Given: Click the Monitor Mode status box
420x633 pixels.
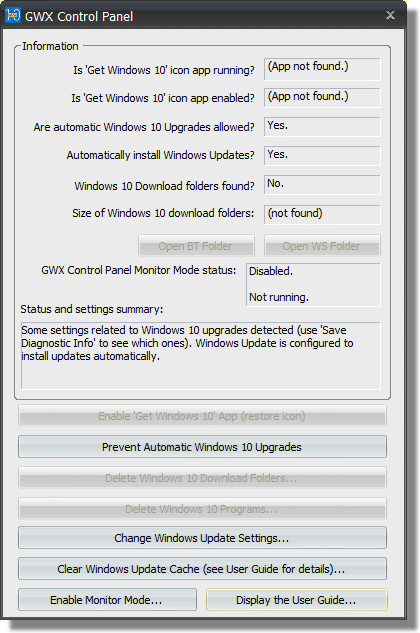Looking at the screenshot, I should pyautogui.click(x=313, y=285).
